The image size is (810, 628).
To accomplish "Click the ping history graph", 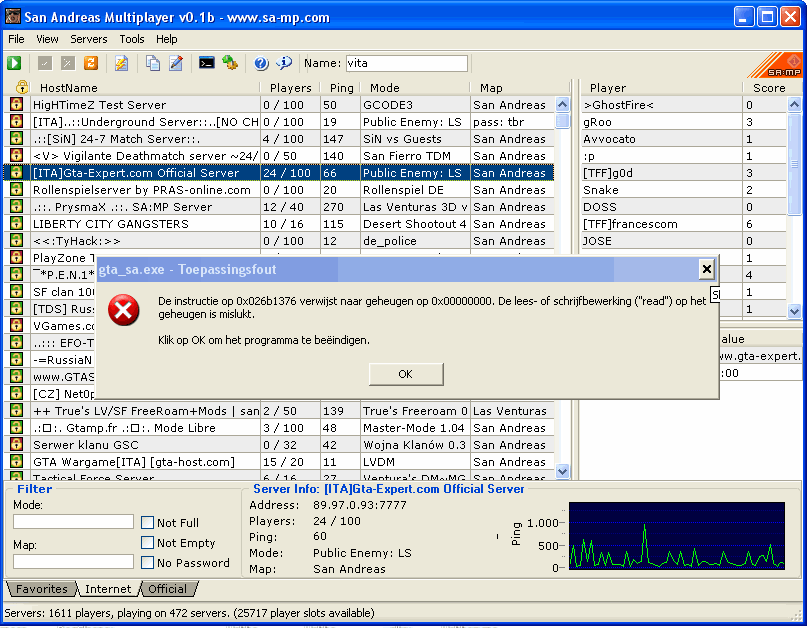I will click(677, 536).
